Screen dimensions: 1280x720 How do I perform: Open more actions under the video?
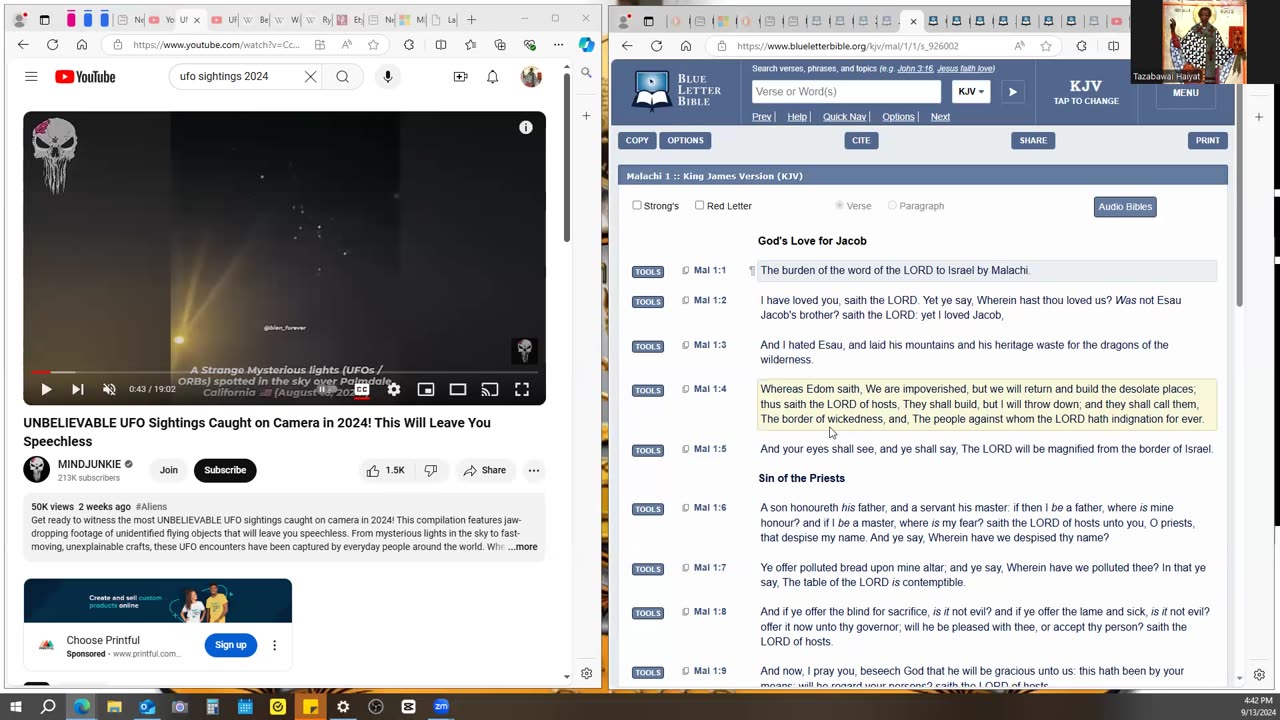[534, 470]
